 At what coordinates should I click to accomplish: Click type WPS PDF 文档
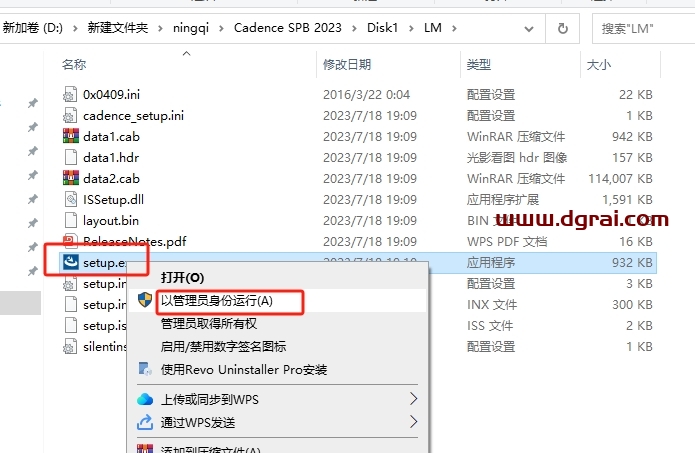[x=507, y=242]
